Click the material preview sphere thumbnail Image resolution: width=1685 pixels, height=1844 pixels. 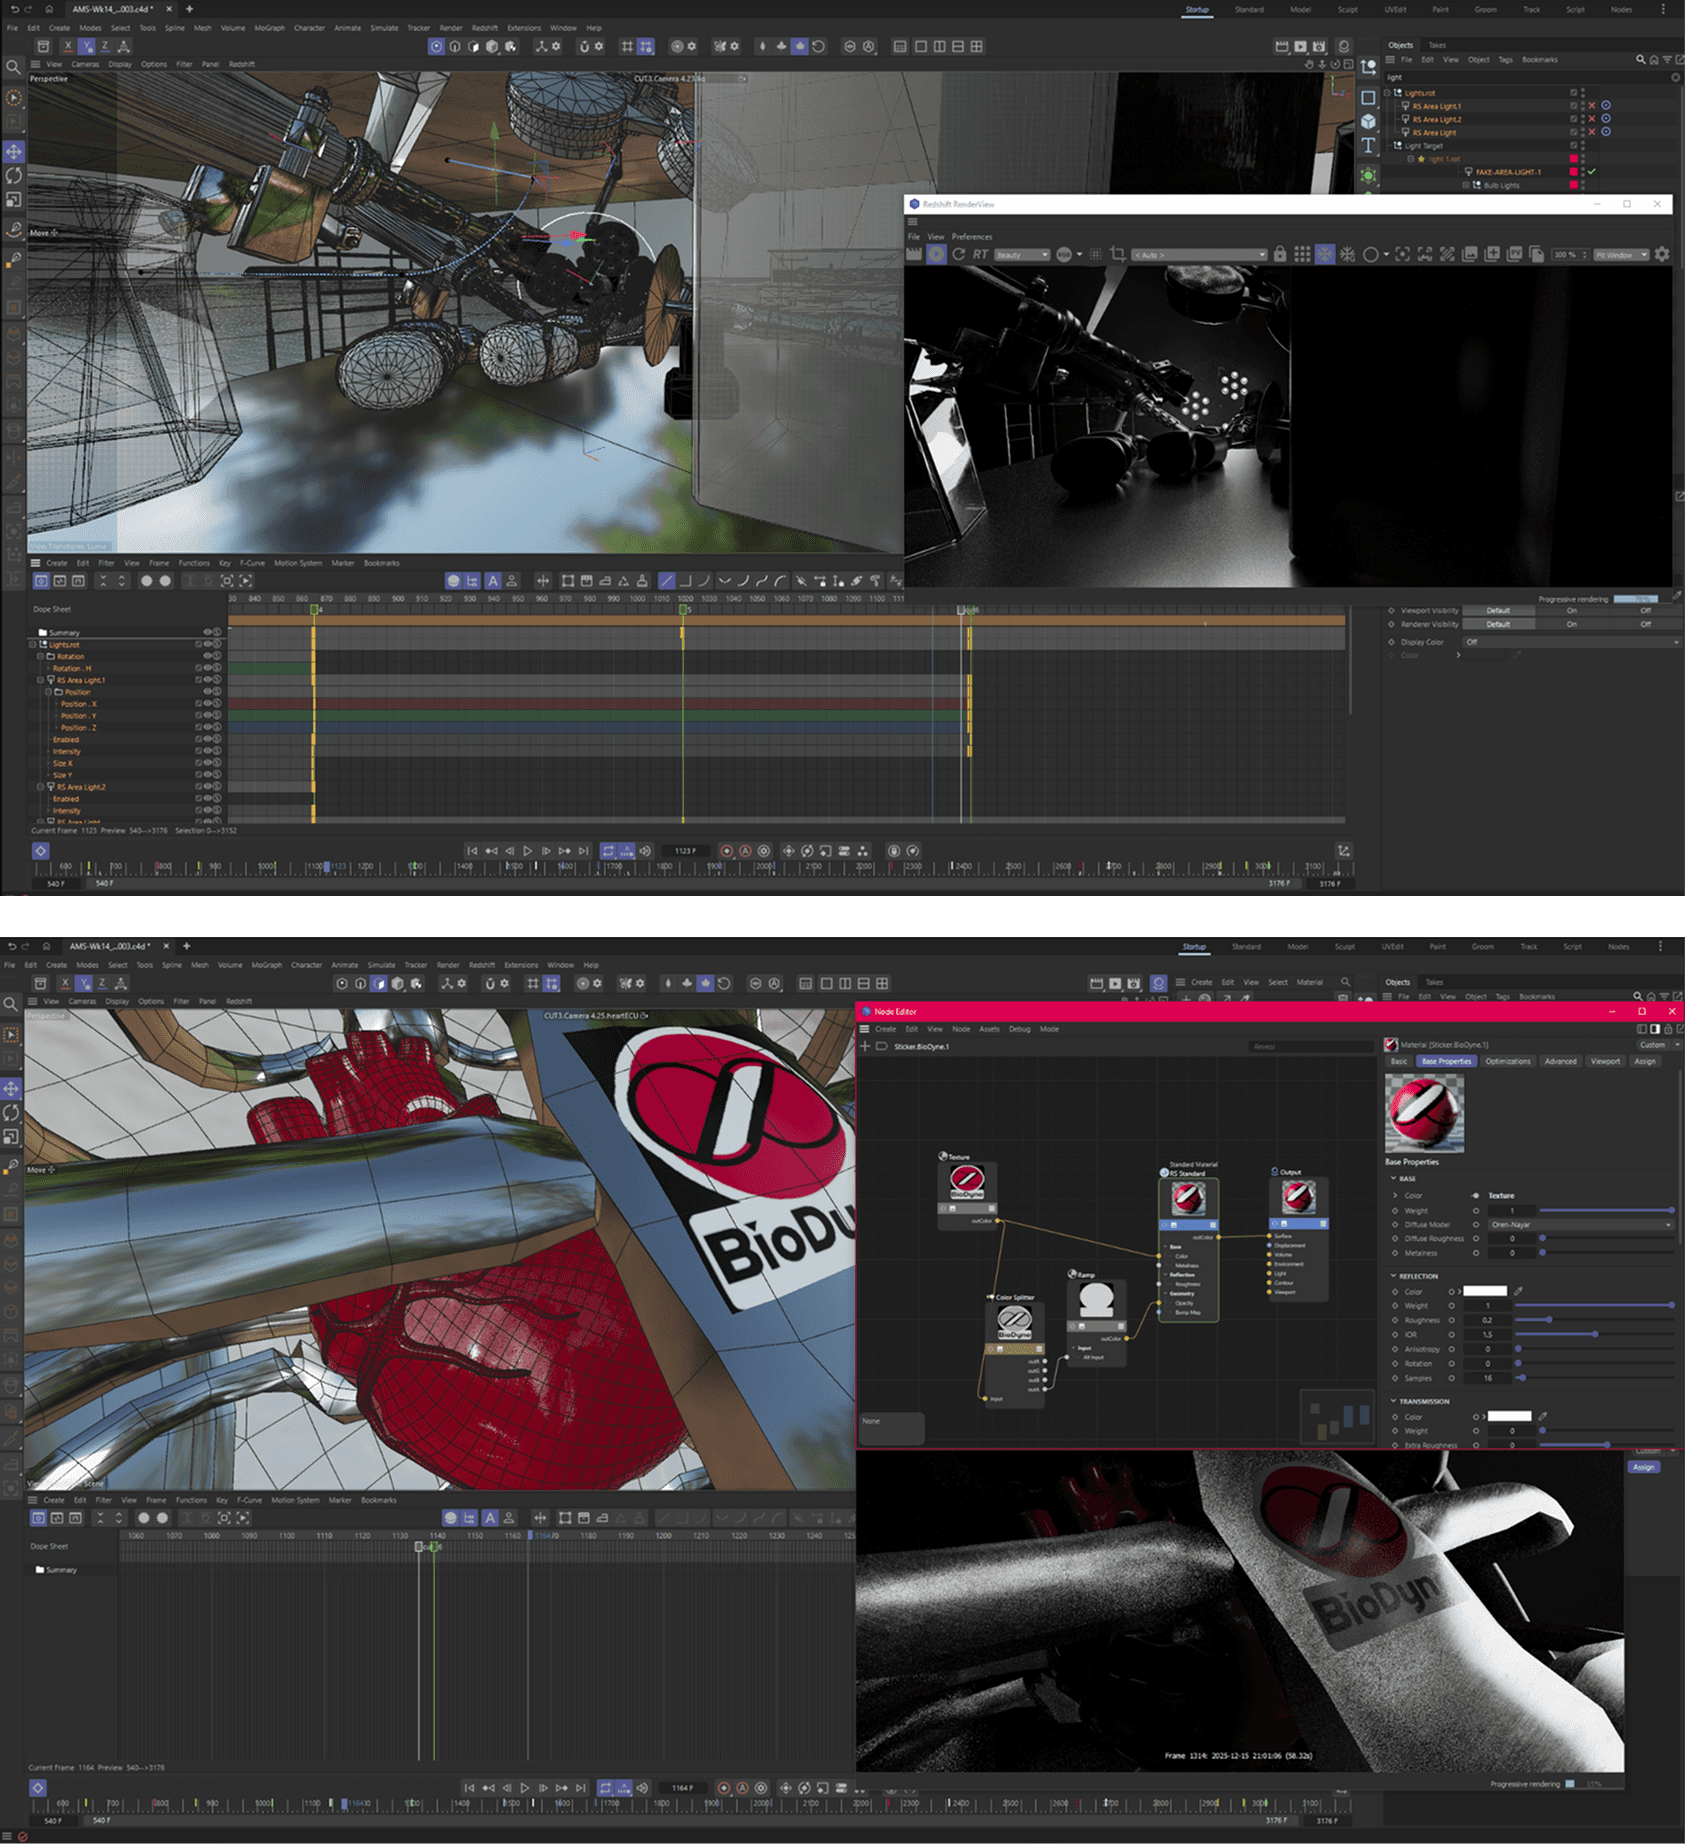[x=1424, y=1113]
